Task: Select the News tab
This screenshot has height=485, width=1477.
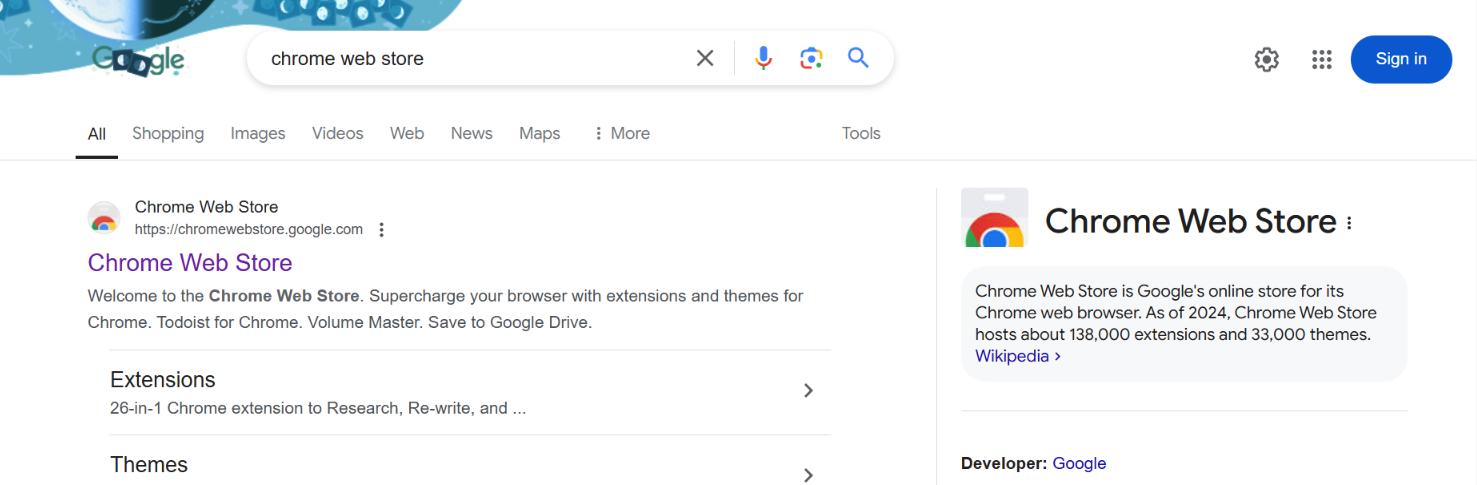Action: point(472,133)
